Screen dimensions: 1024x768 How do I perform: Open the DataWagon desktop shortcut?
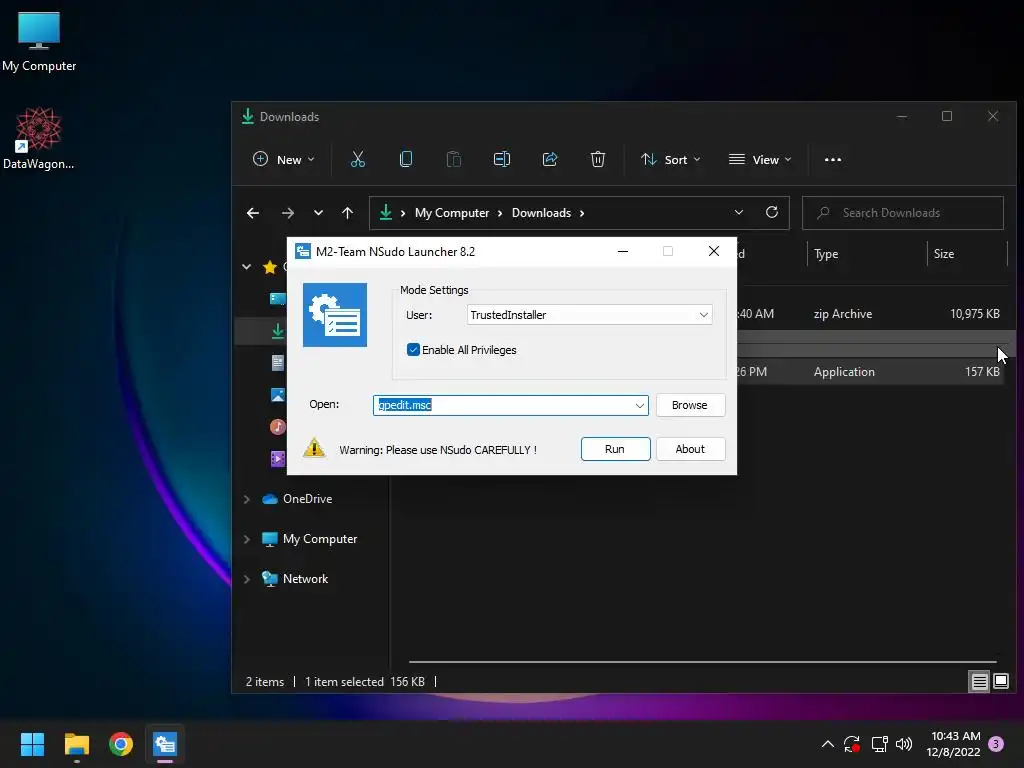[39, 138]
